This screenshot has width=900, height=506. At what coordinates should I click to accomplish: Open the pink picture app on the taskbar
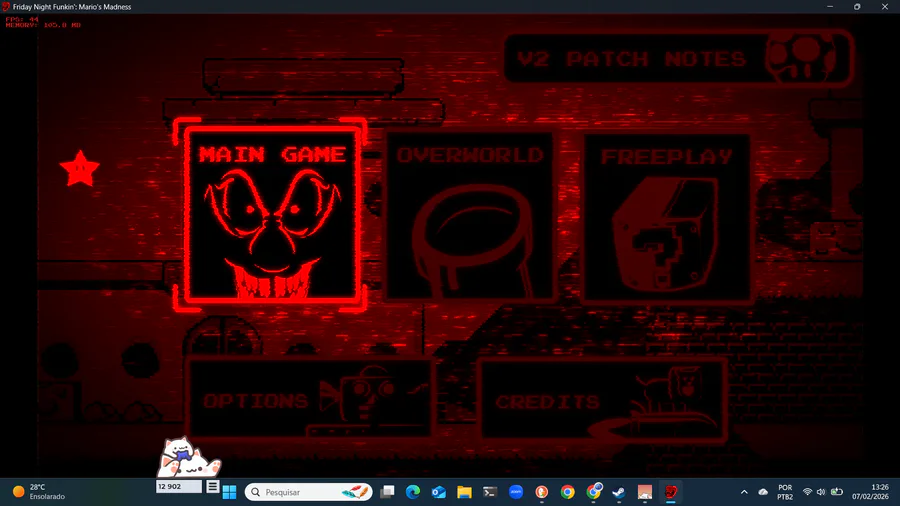point(645,492)
